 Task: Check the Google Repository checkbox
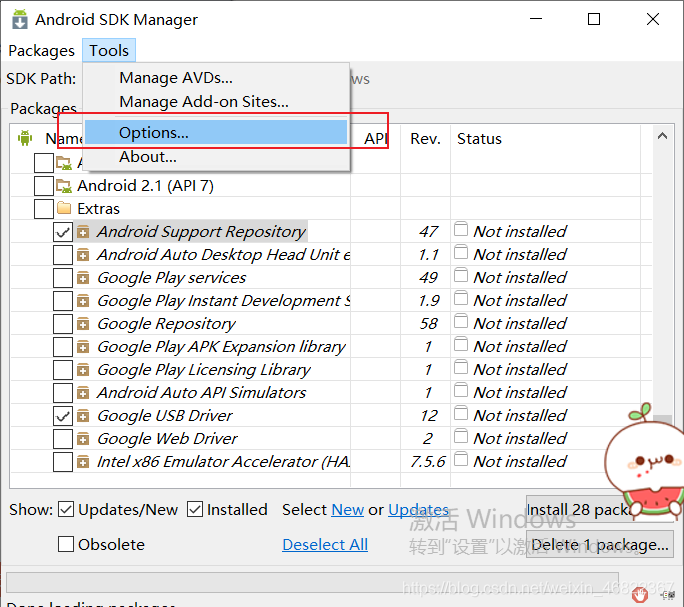point(63,324)
